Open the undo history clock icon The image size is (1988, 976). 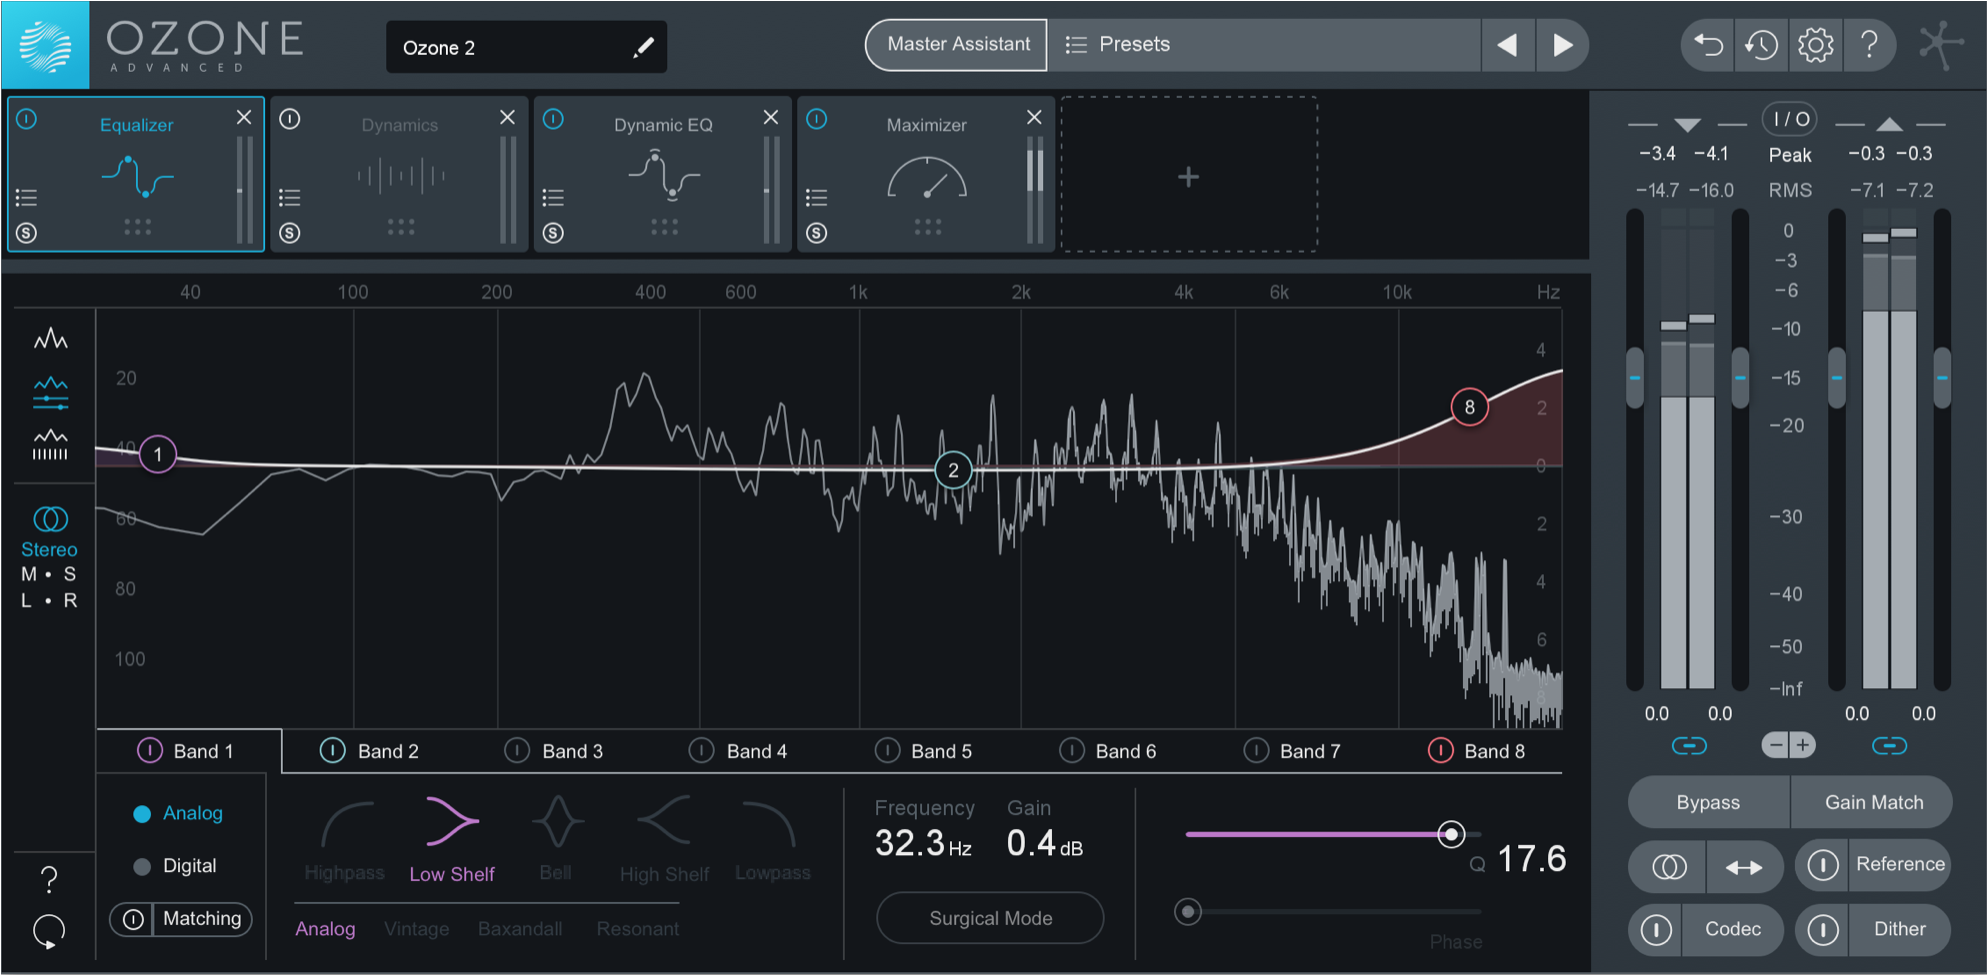(1761, 45)
